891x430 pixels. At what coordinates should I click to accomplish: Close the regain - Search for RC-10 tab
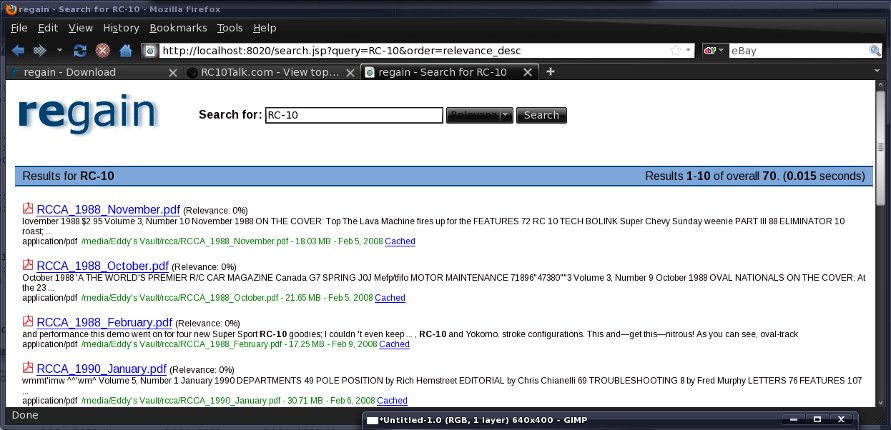pos(527,72)
